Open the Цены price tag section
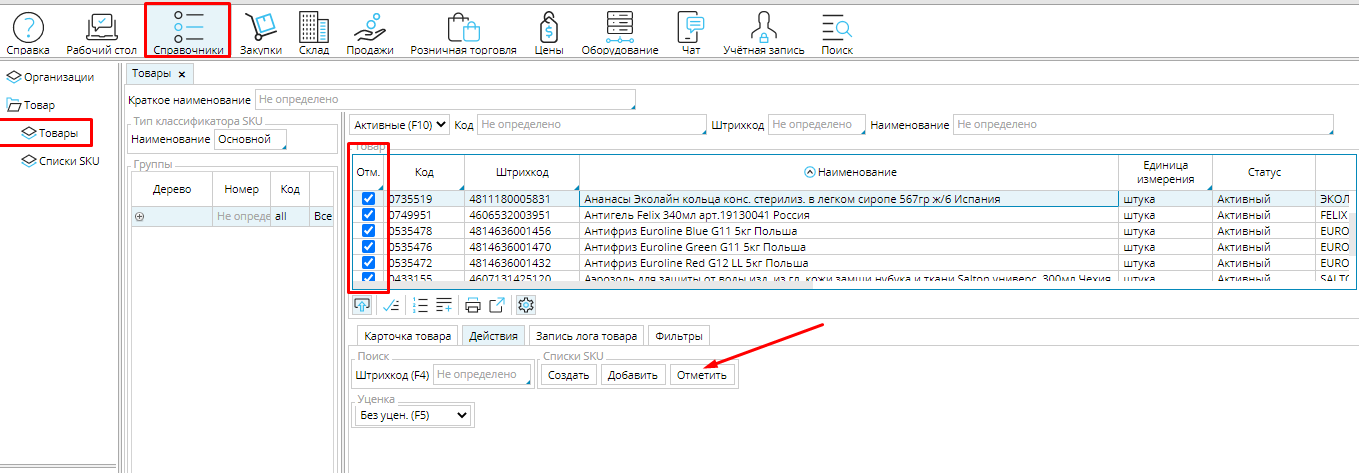The image size is (1359, 473). click(549, 31)
